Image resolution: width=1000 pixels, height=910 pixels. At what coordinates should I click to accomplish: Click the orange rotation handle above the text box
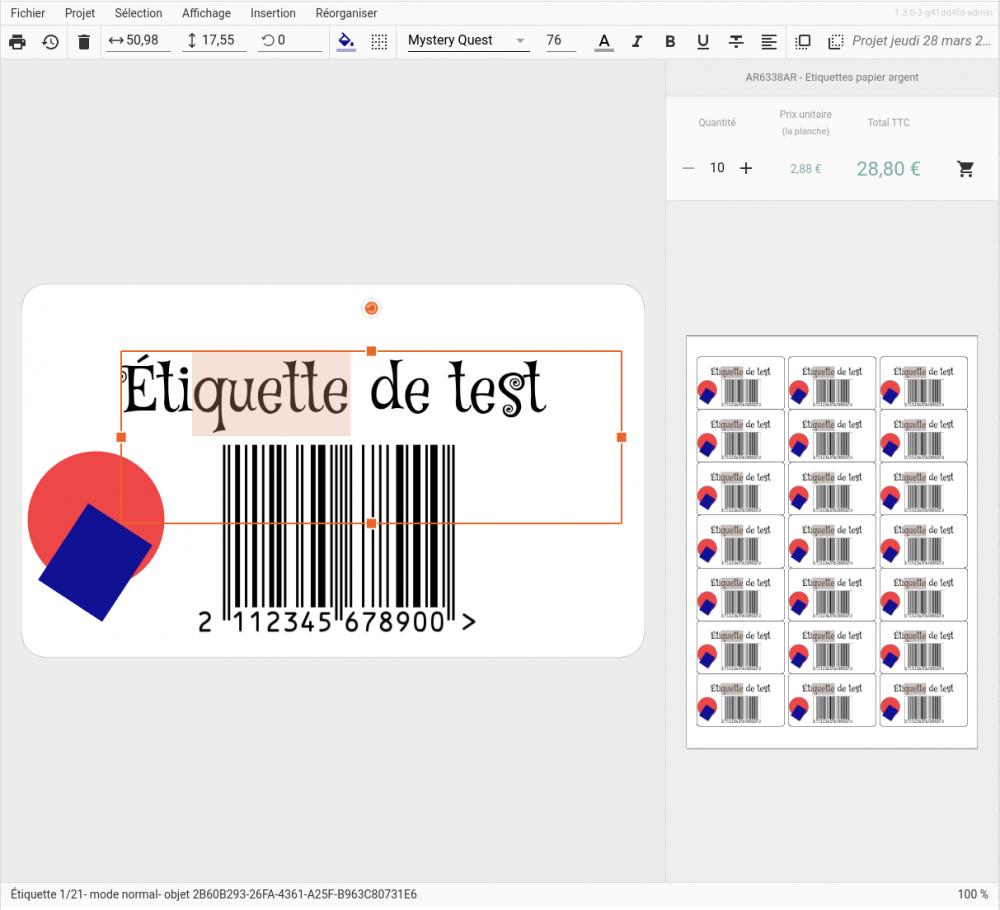[371, 309]
